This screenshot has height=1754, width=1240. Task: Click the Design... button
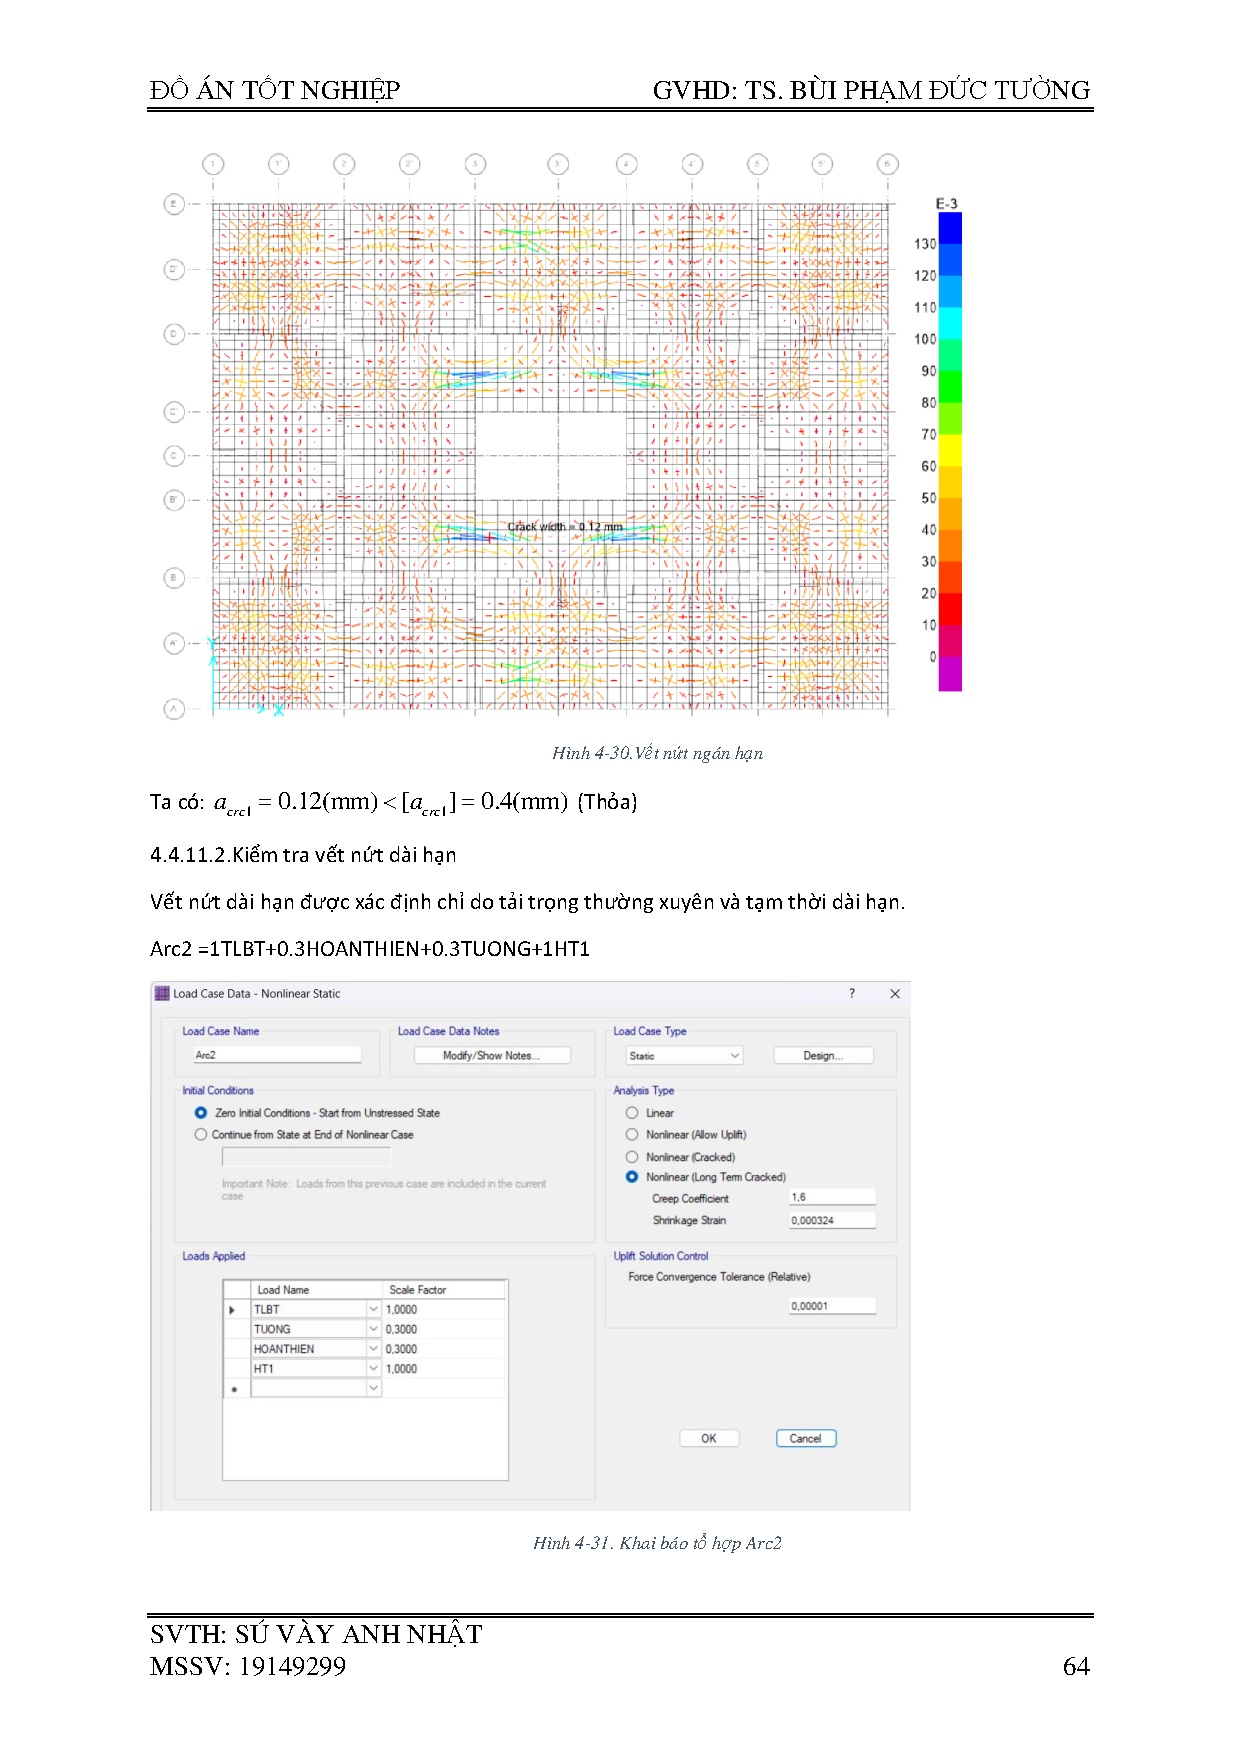[x=823, y=1056]
